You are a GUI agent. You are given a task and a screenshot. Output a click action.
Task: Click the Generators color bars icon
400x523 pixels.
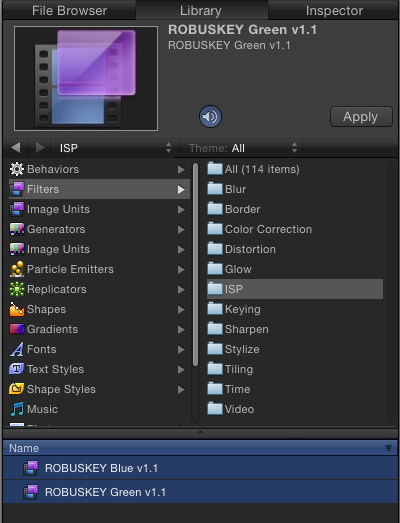(x=17, y=229)
